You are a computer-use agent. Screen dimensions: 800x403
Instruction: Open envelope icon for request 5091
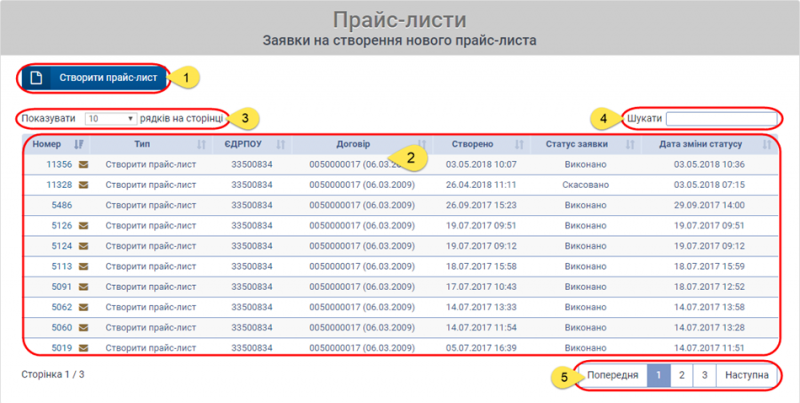point(84,287)
